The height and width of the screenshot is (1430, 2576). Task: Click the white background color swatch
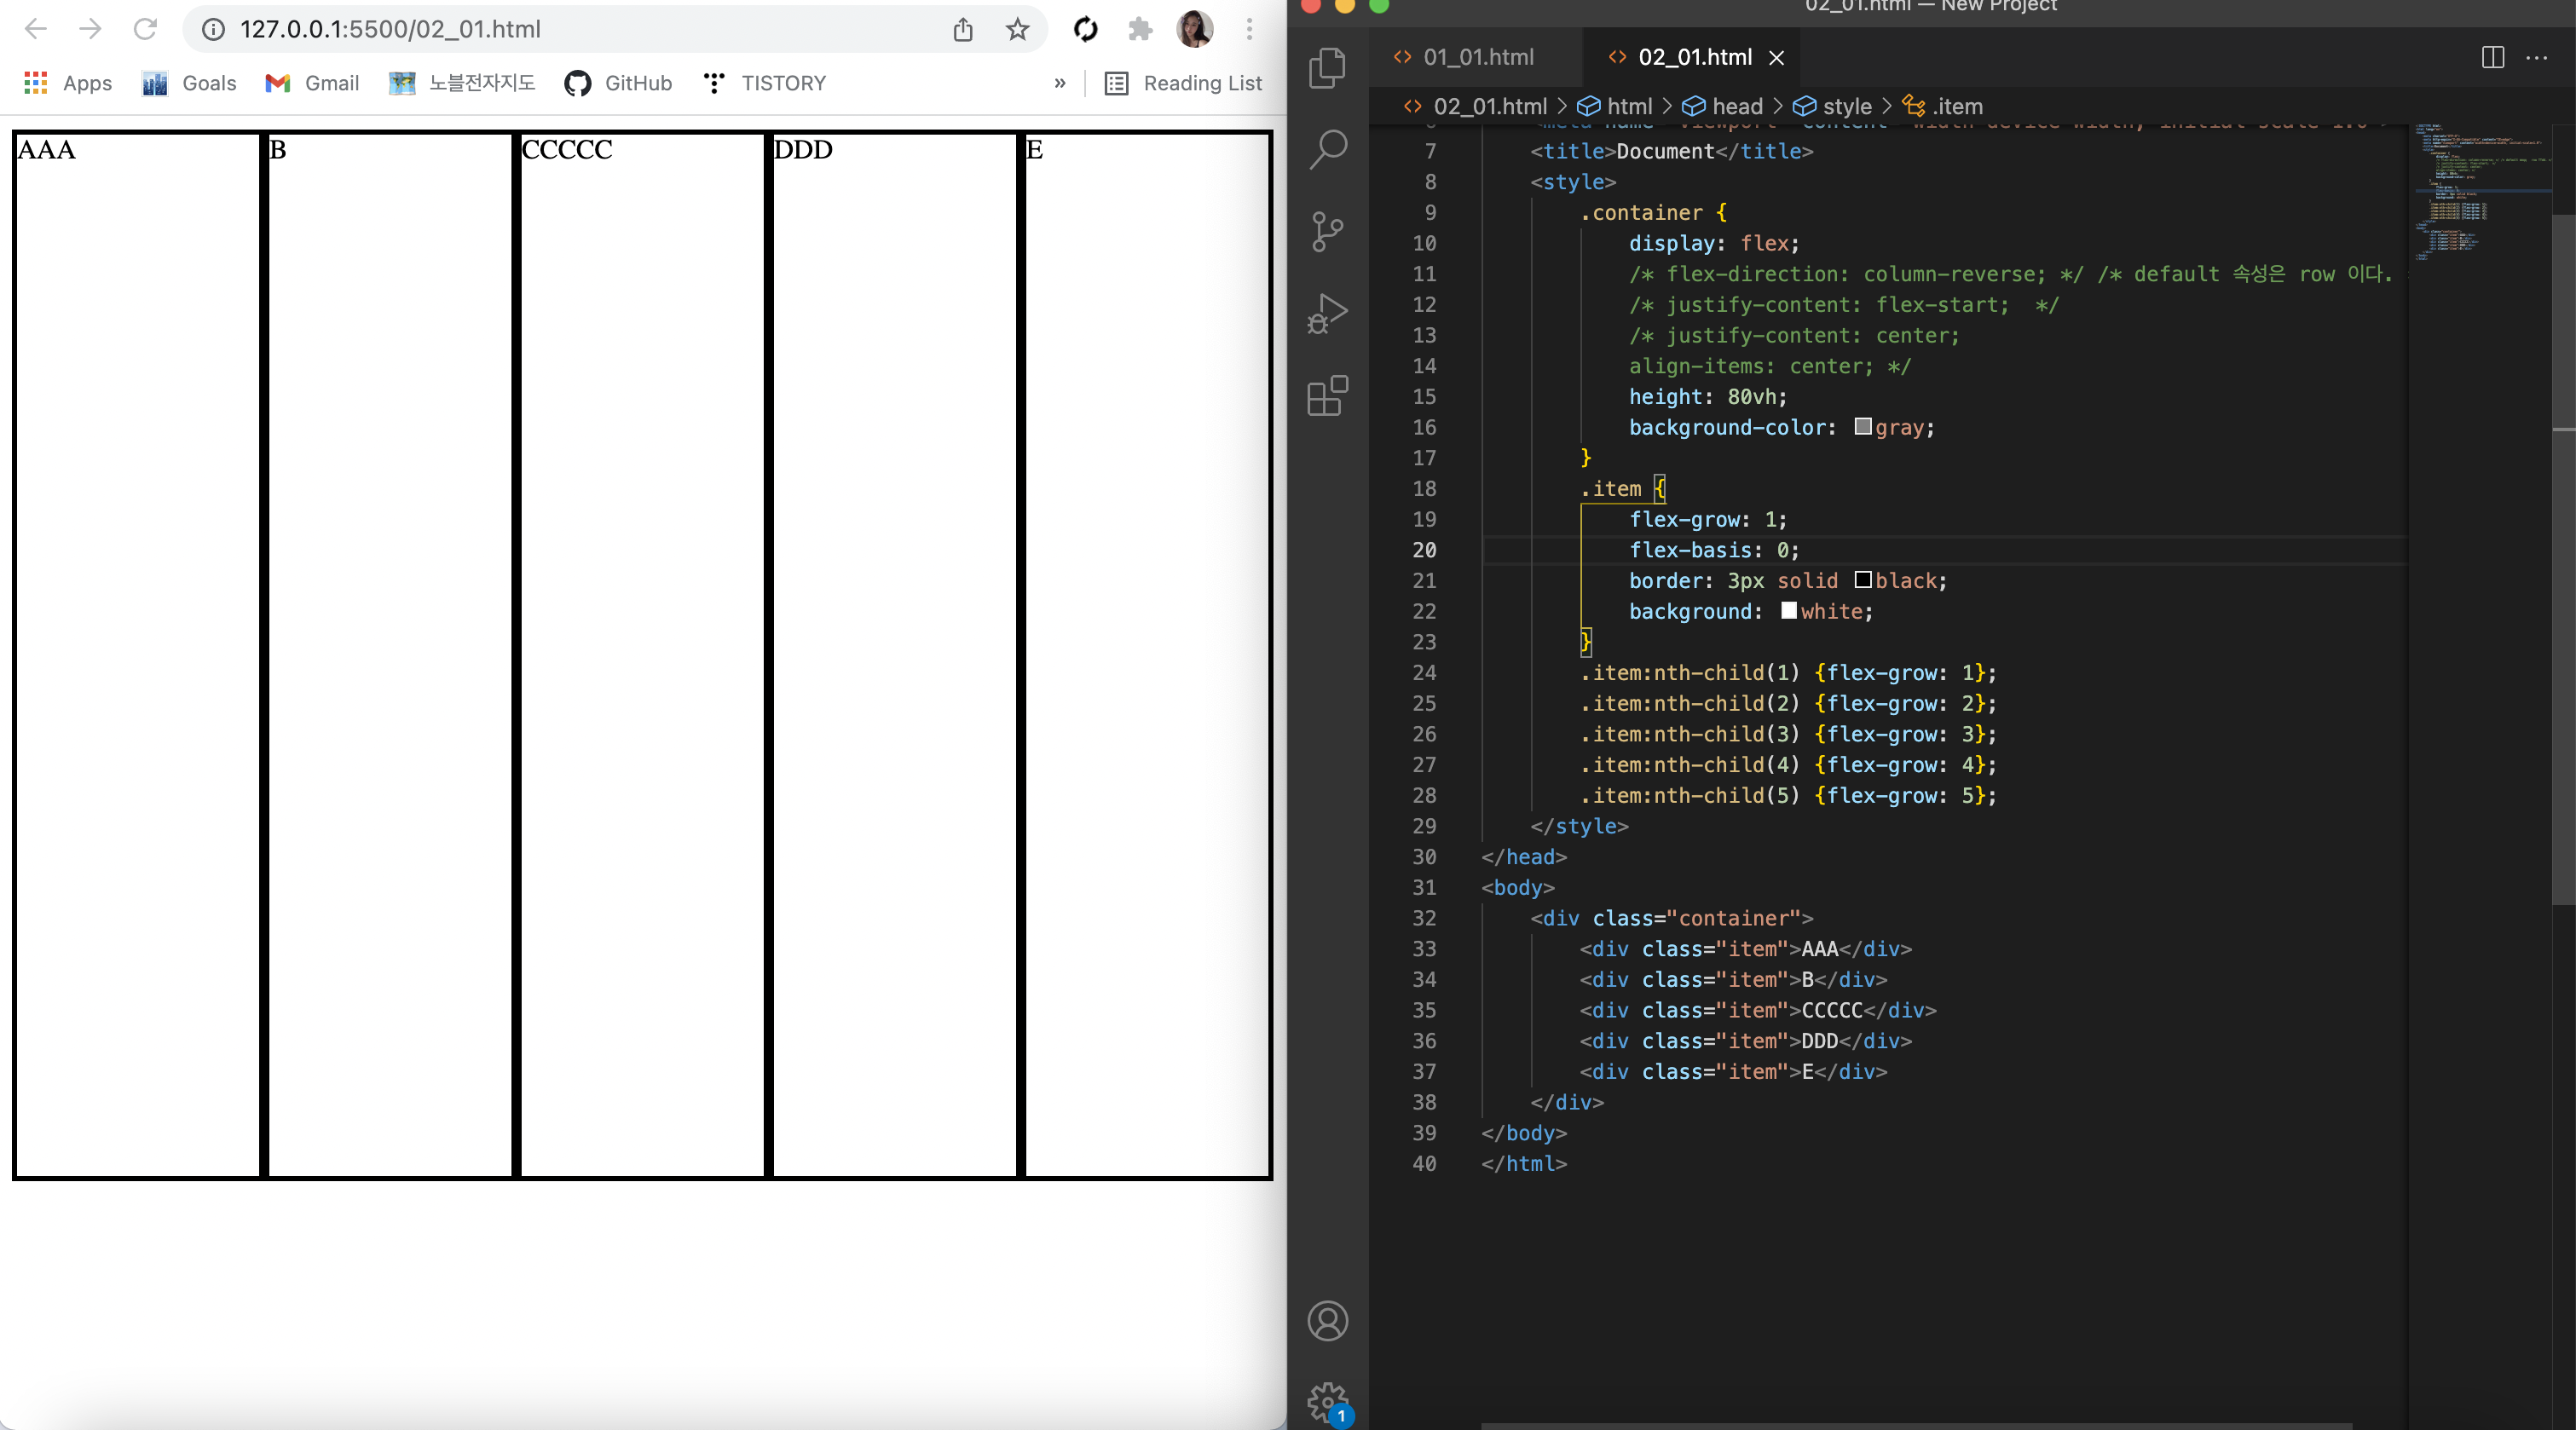tap(1789, 611)
